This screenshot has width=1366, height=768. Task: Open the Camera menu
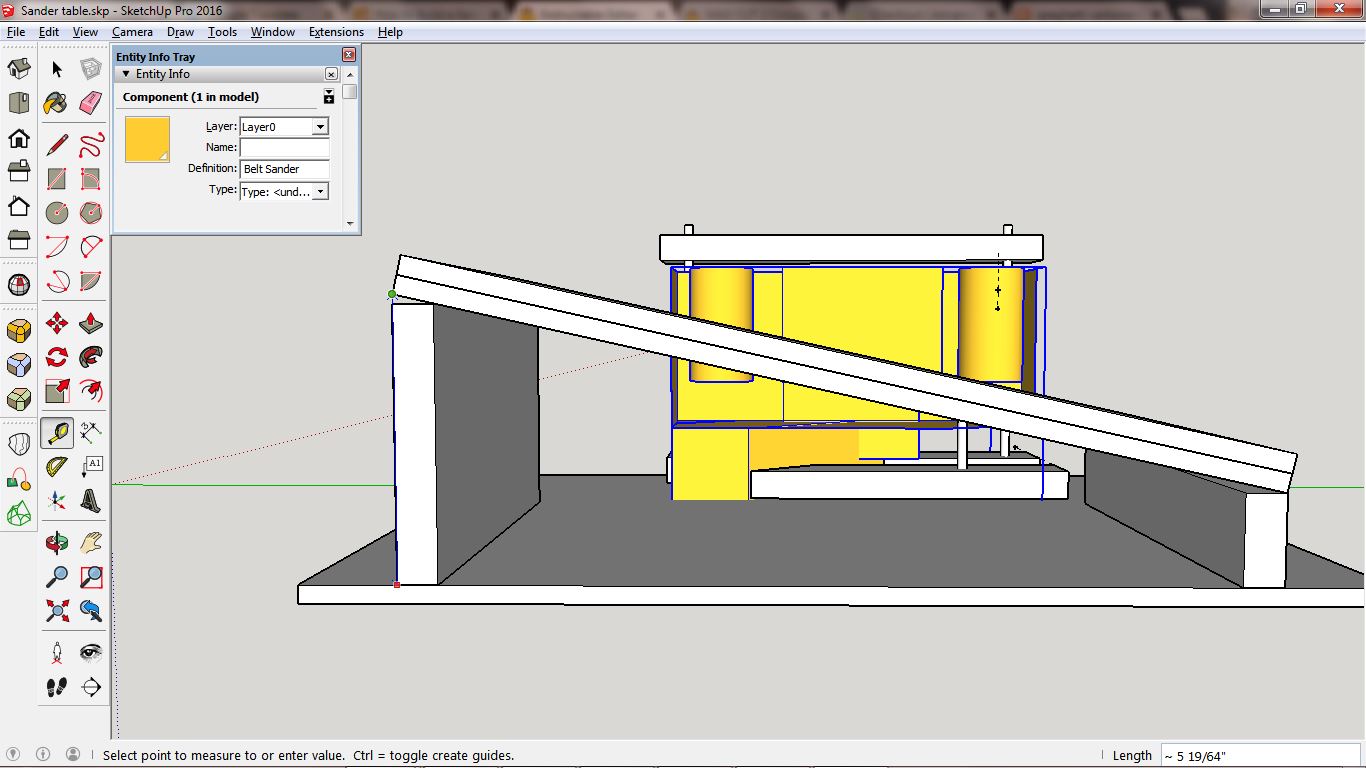132,32
